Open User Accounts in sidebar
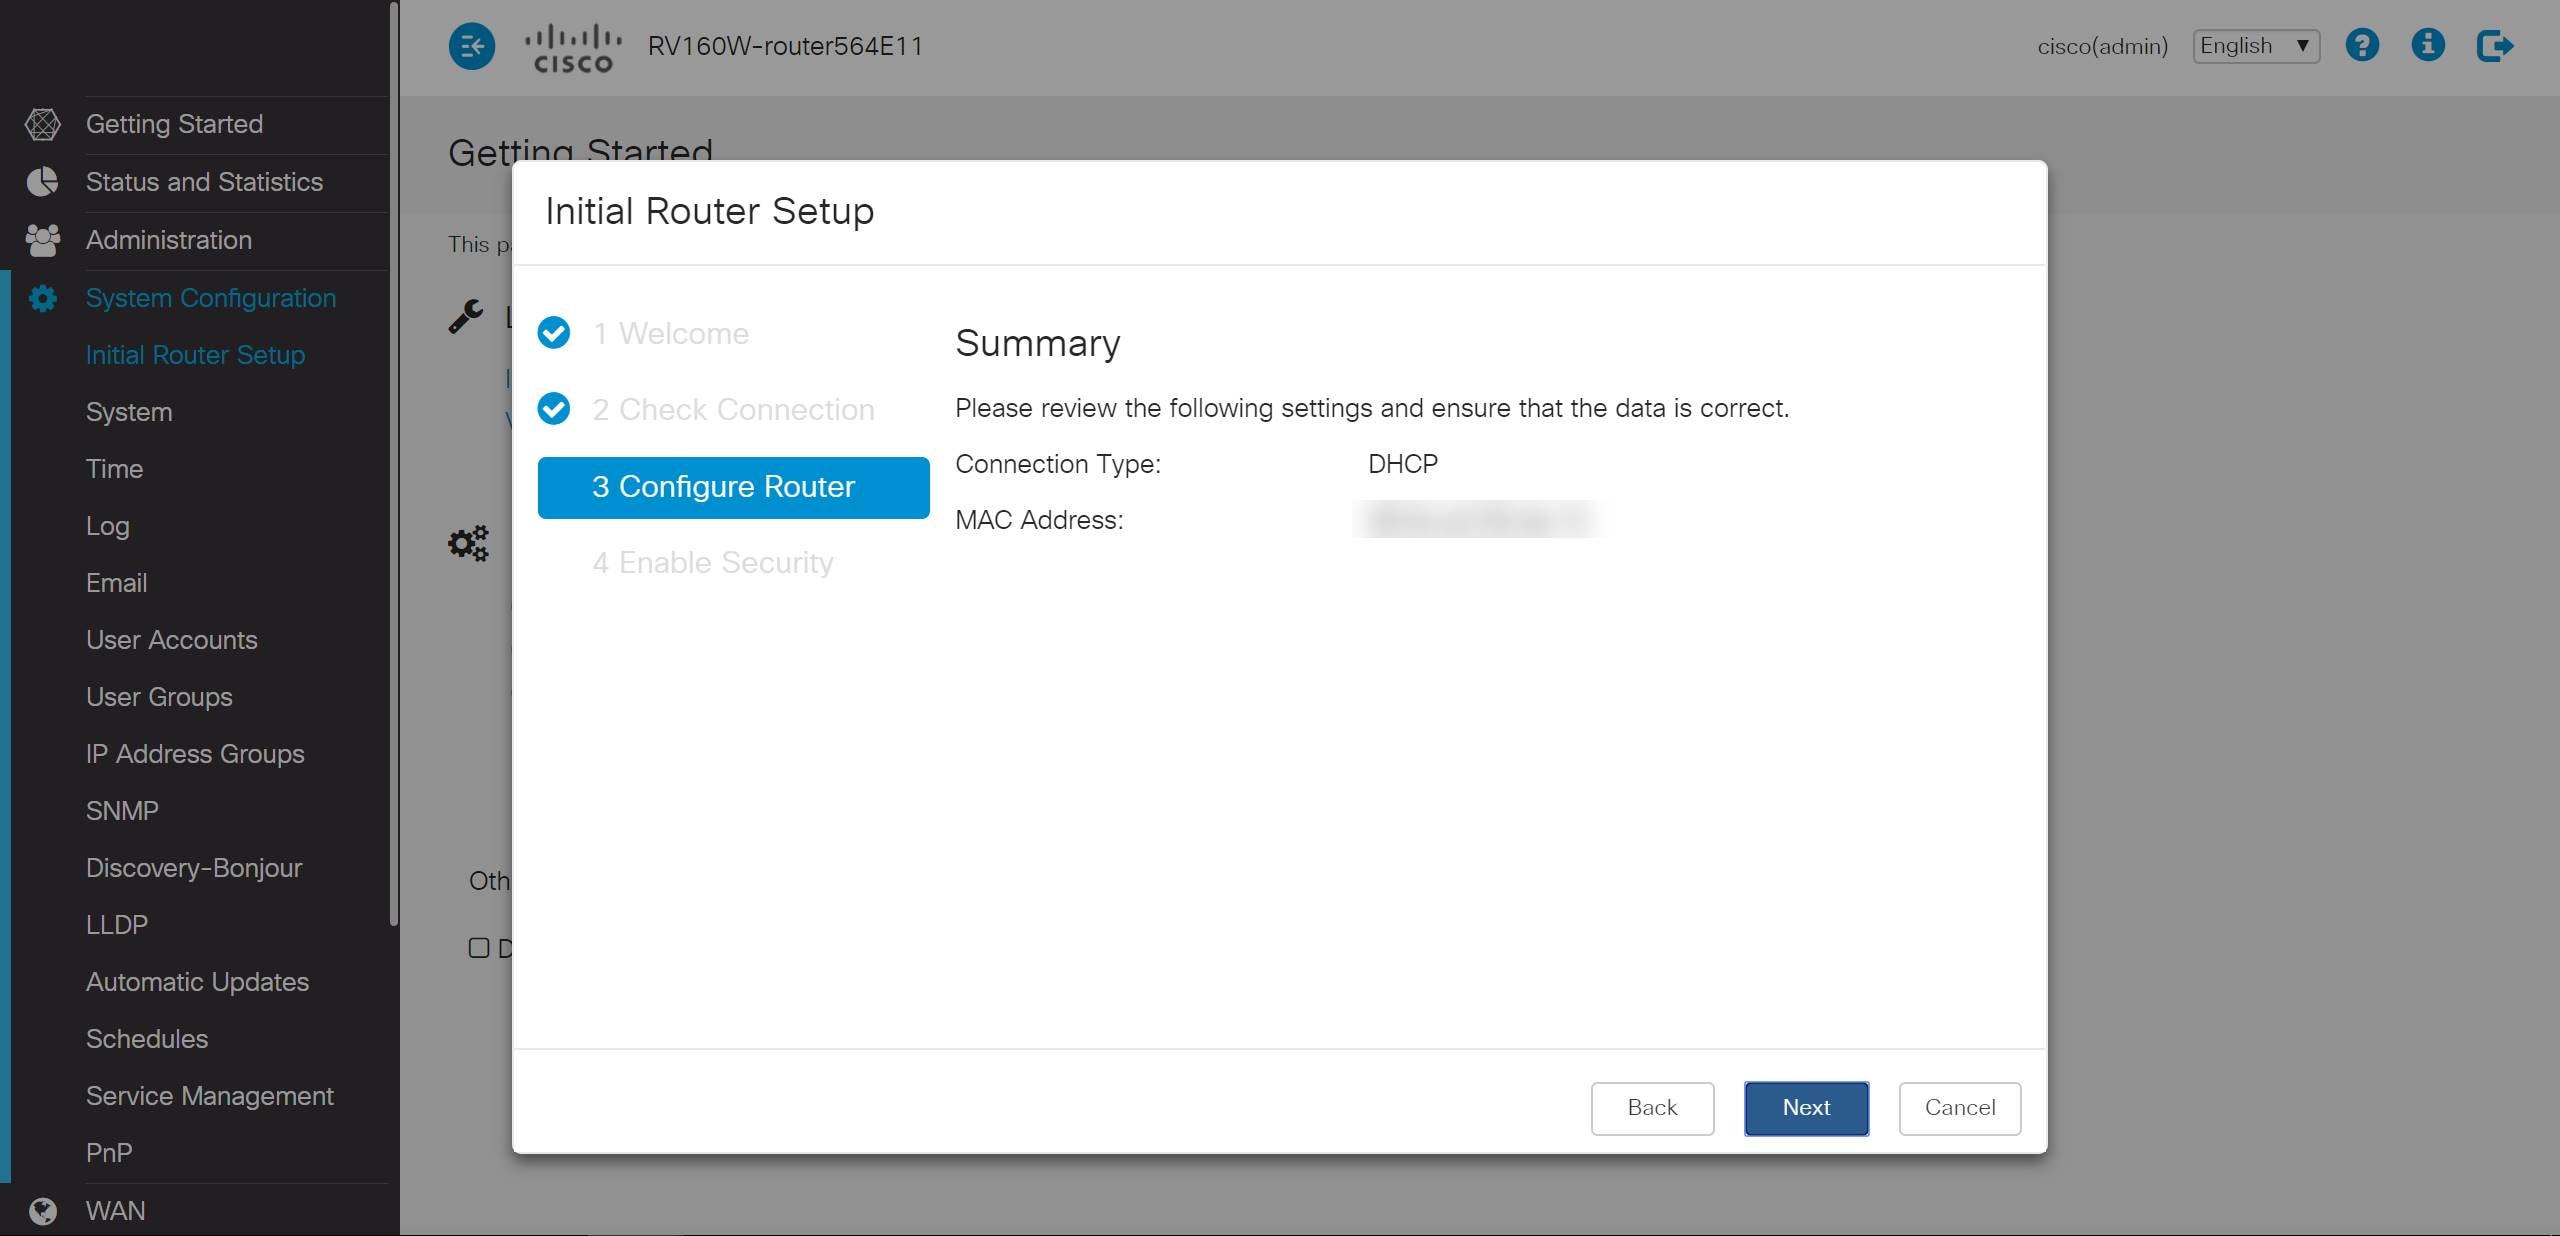2560x1236 pixels. tap(171, 640)
